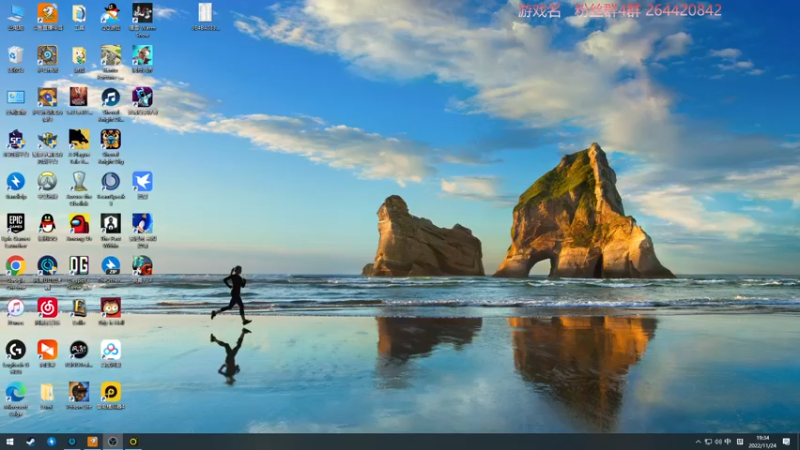Switch to the orange app in taskbar

(92, 442)
